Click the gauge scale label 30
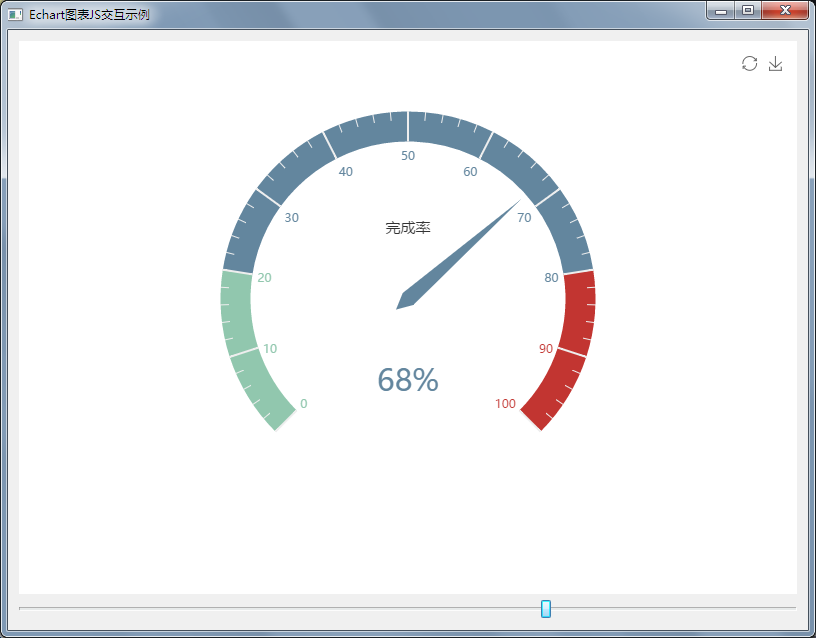This screenshot has height=638, width=816. tap(292, 218)
